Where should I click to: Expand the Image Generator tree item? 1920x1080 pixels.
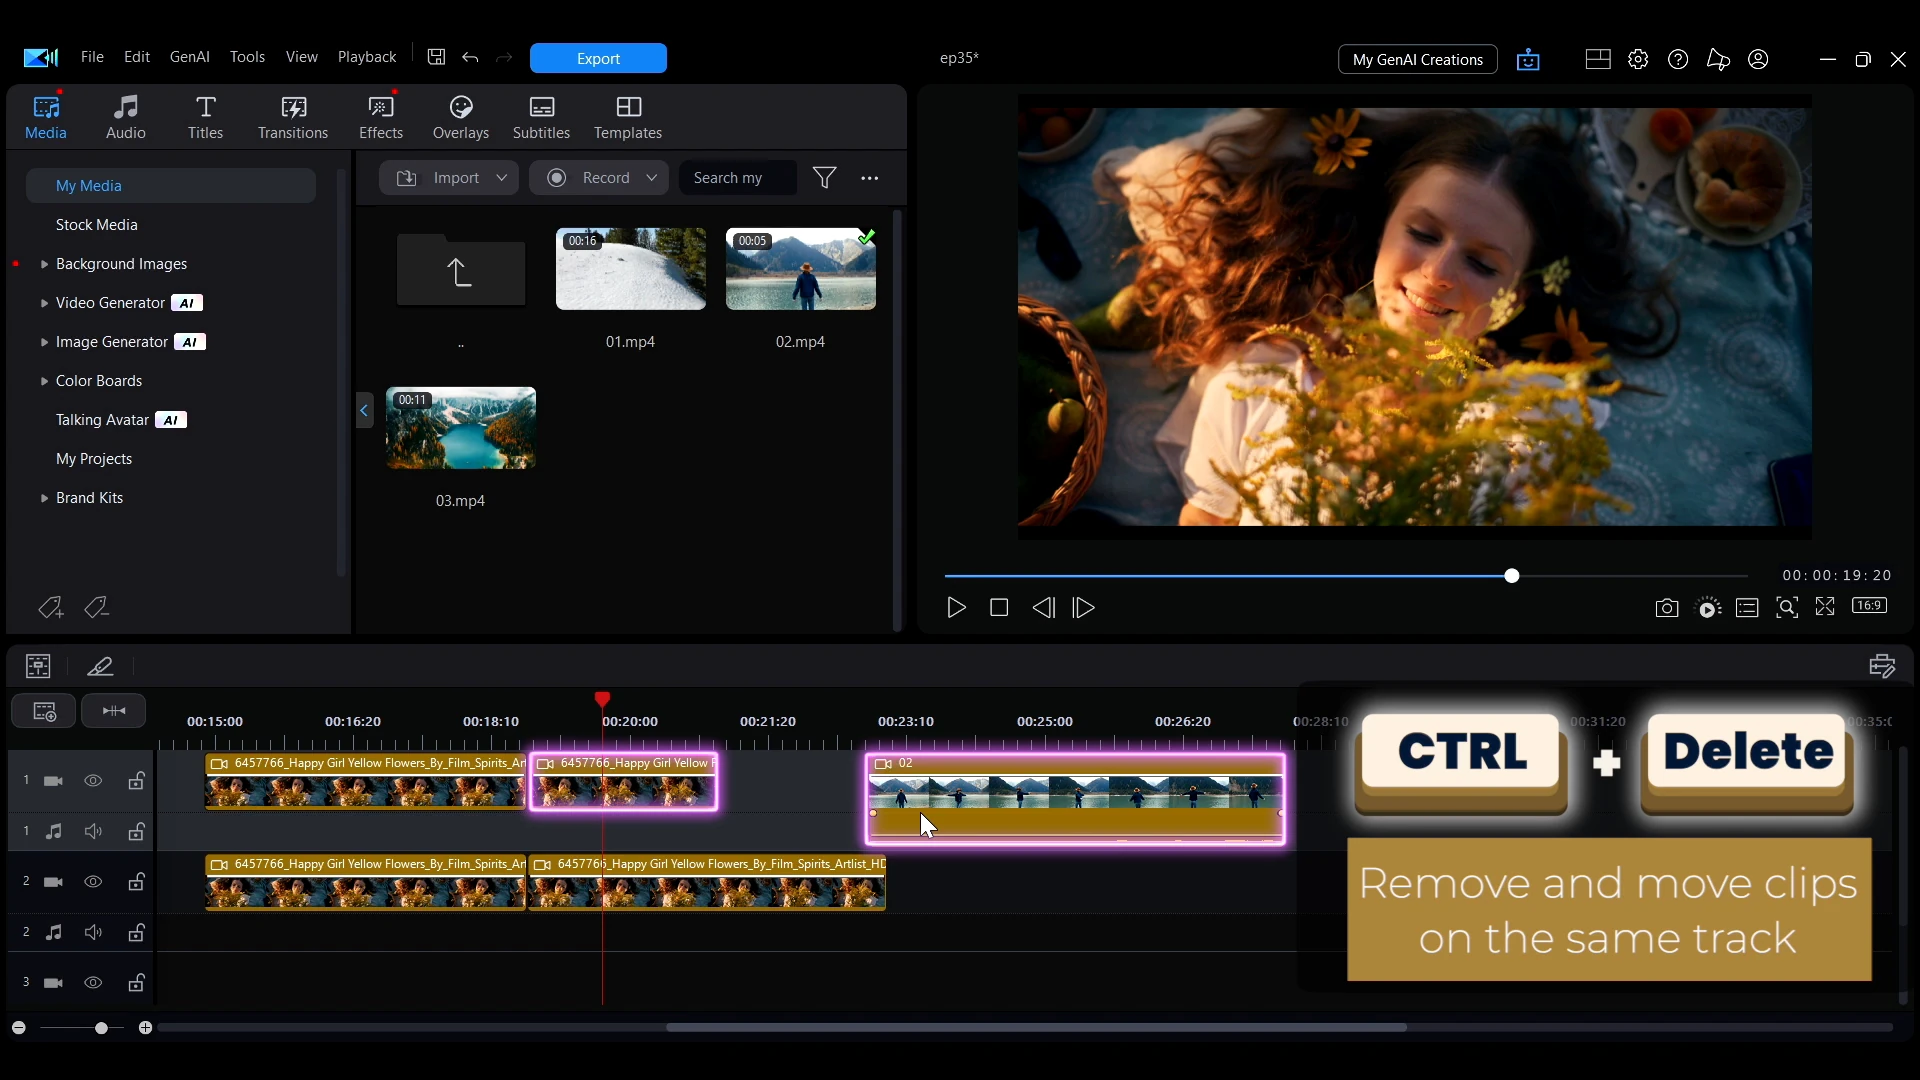44,342
